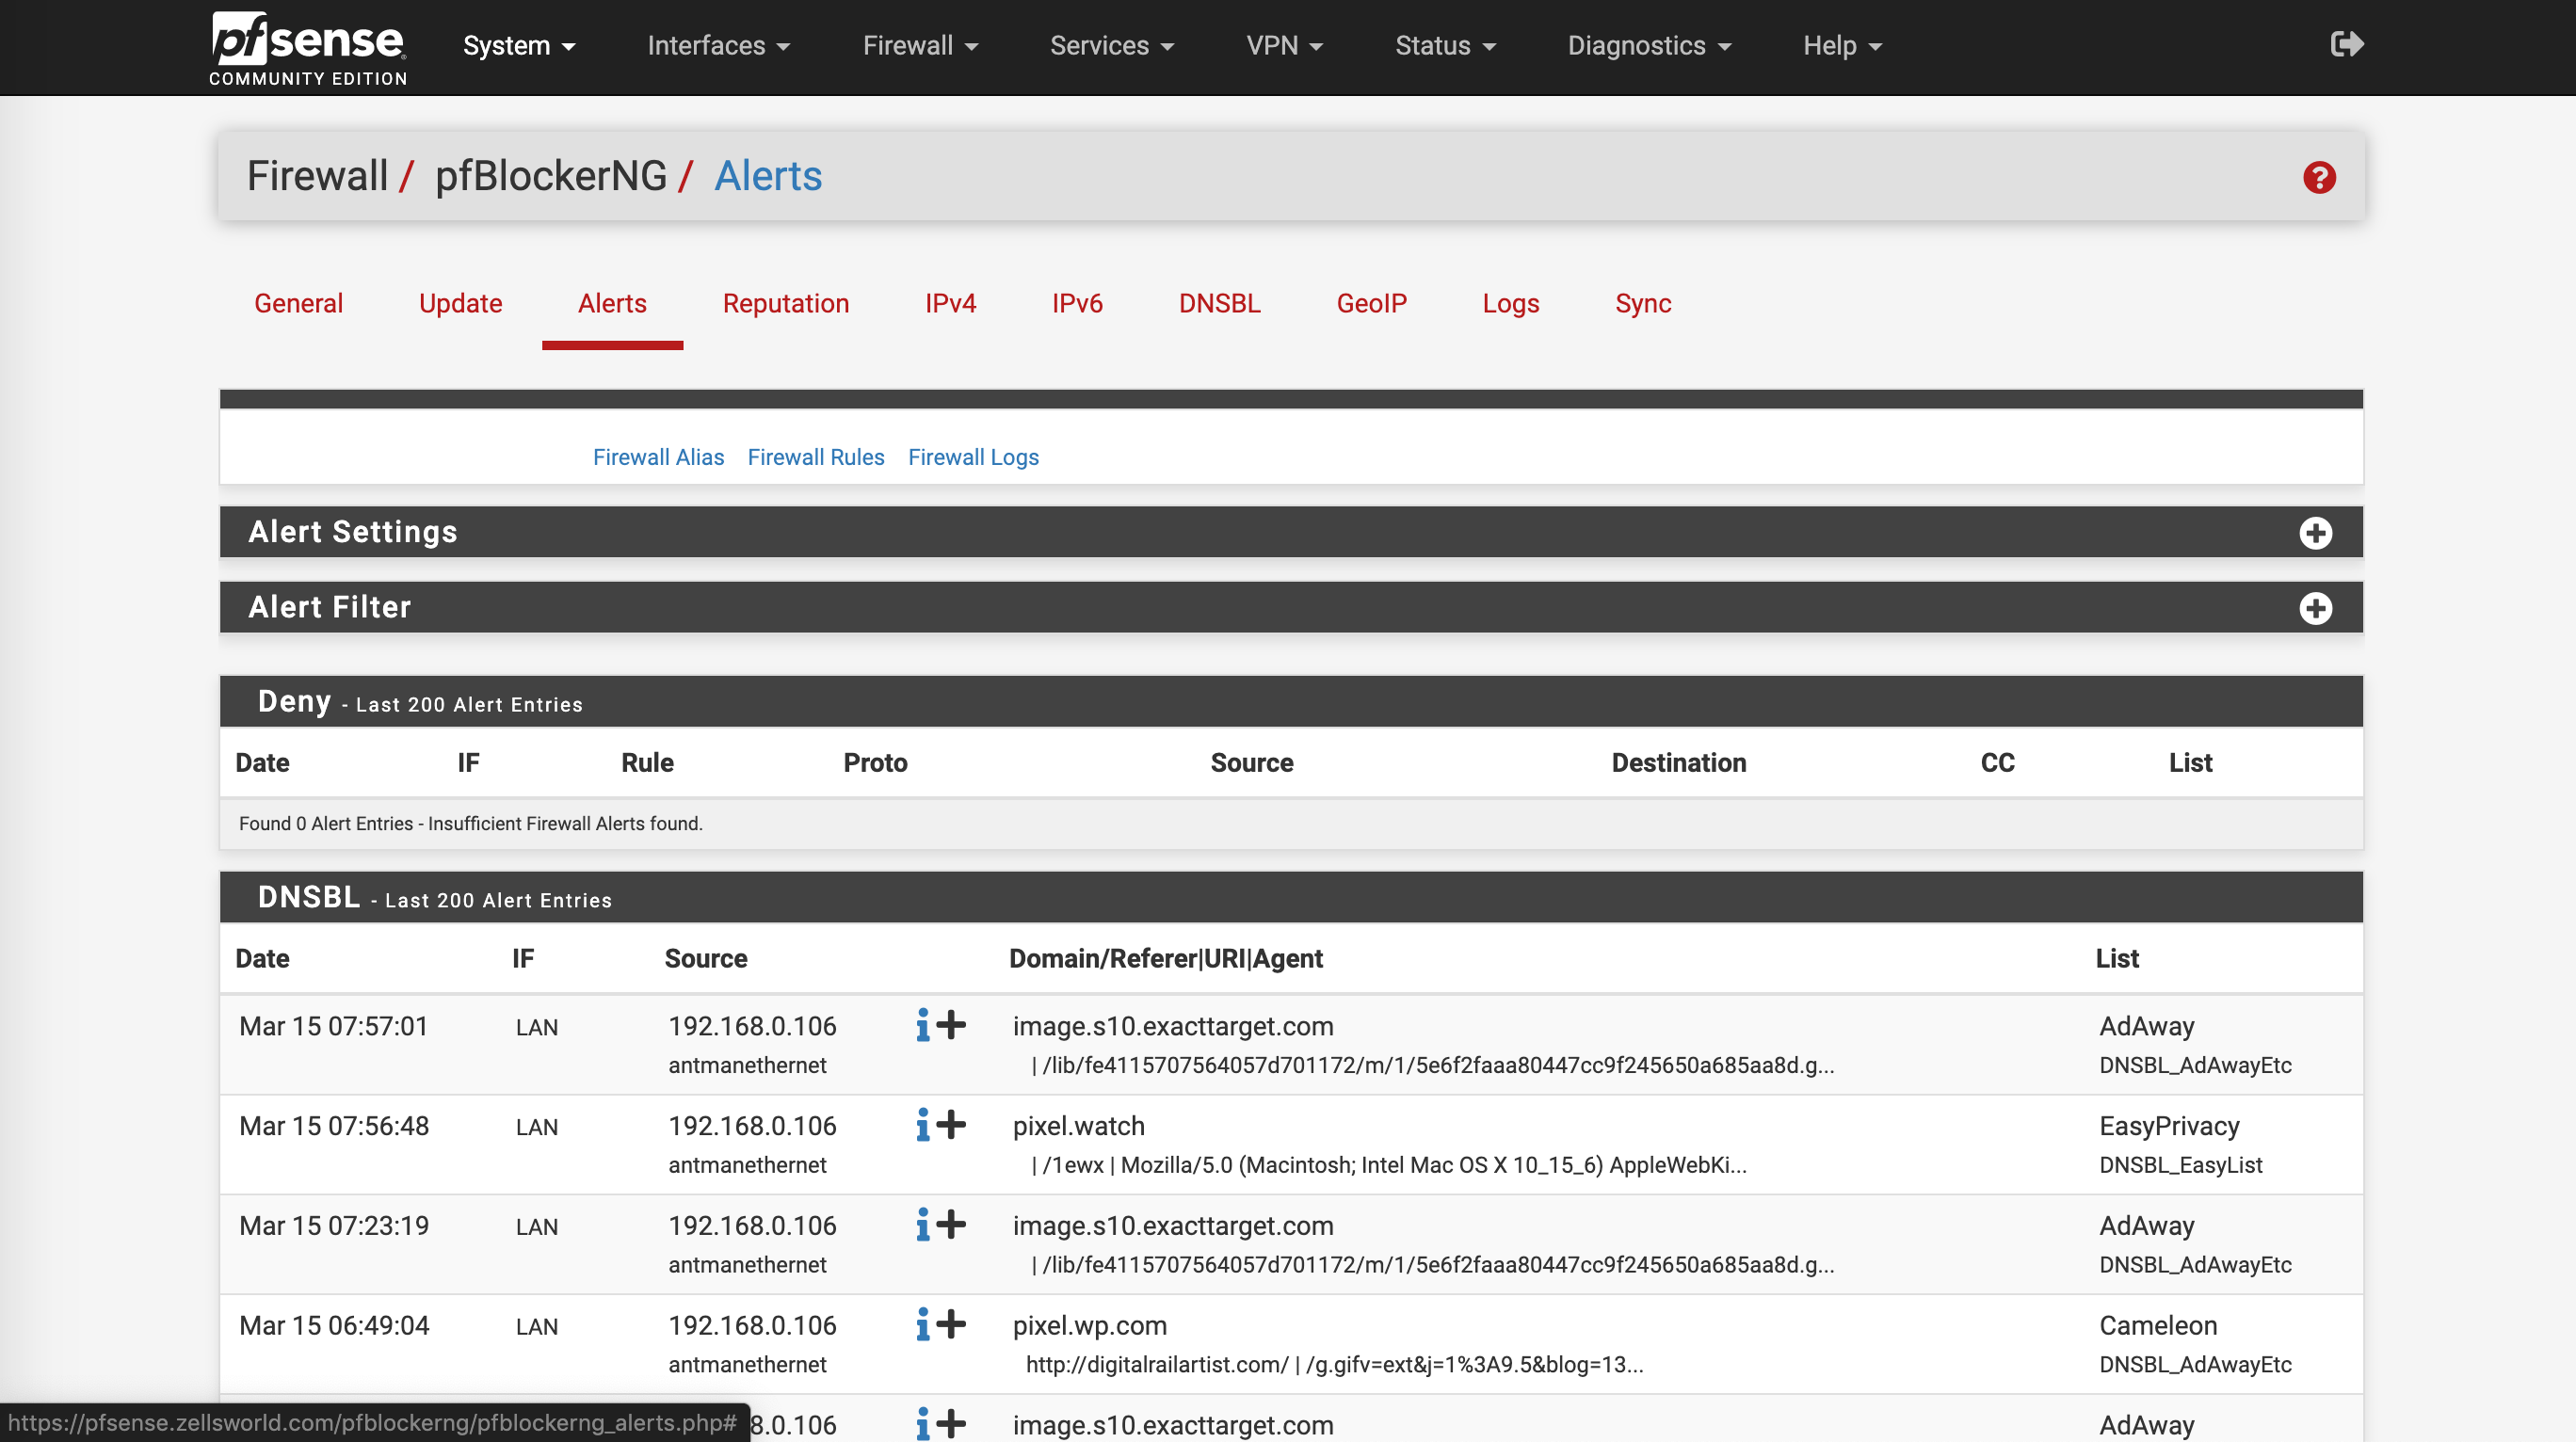Open the Services dropdown menu
The image size is (2576, 1442).
1111,46
